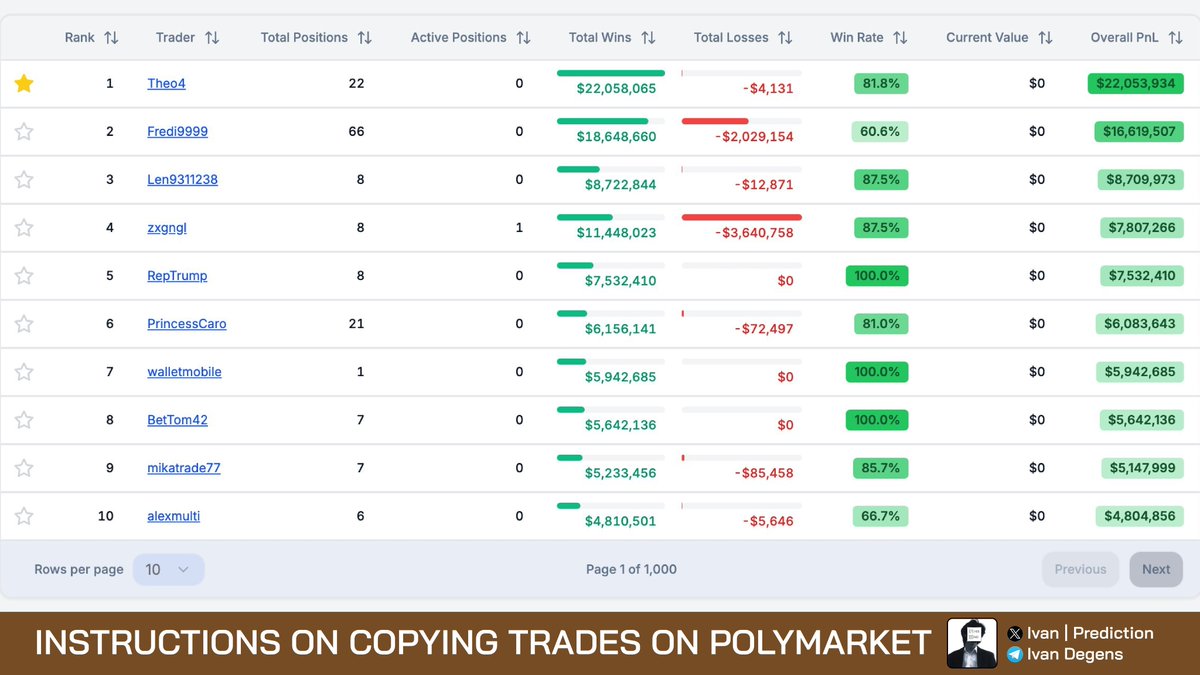Open the Ivan profile avatar picture

coord(973,644)
